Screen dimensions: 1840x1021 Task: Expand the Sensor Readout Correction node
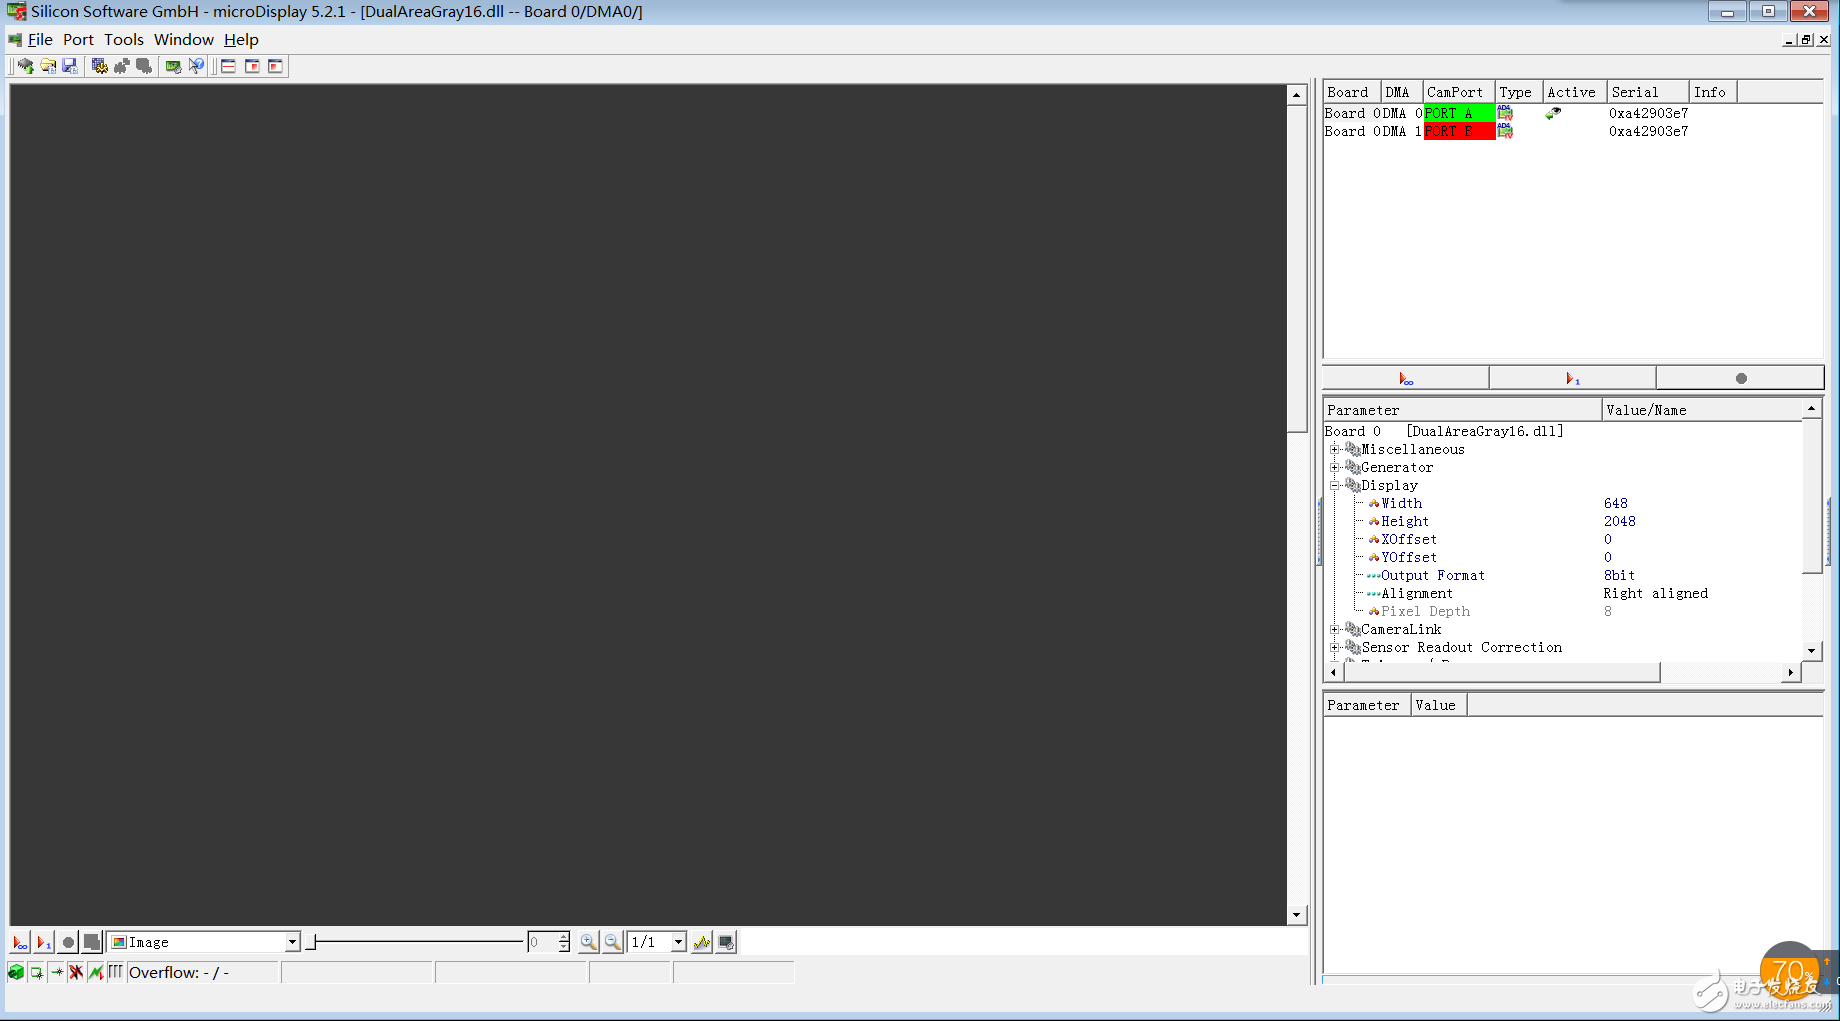click(x=1334, y=648)
